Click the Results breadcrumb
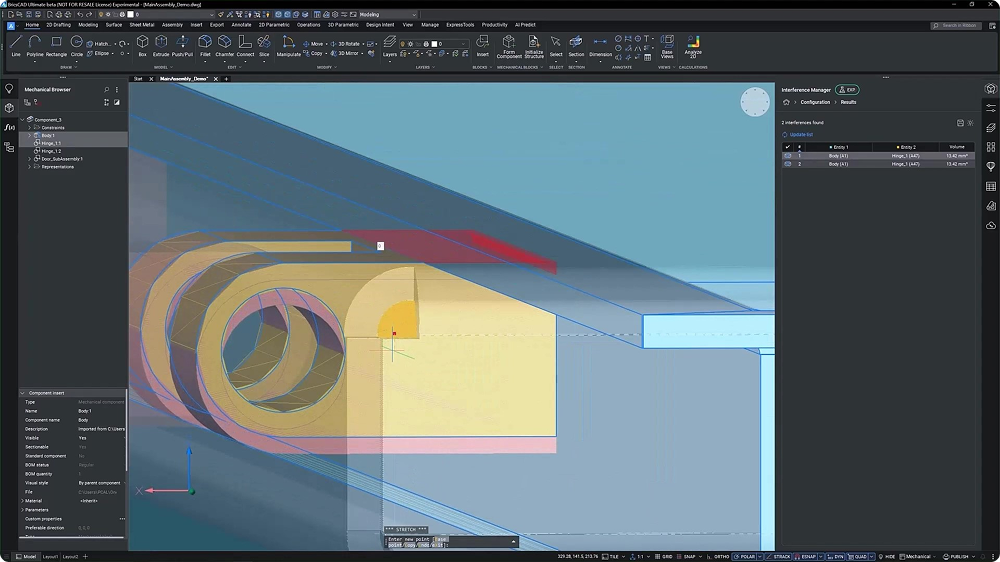1000x562 pixels. (x=848, y=102)
